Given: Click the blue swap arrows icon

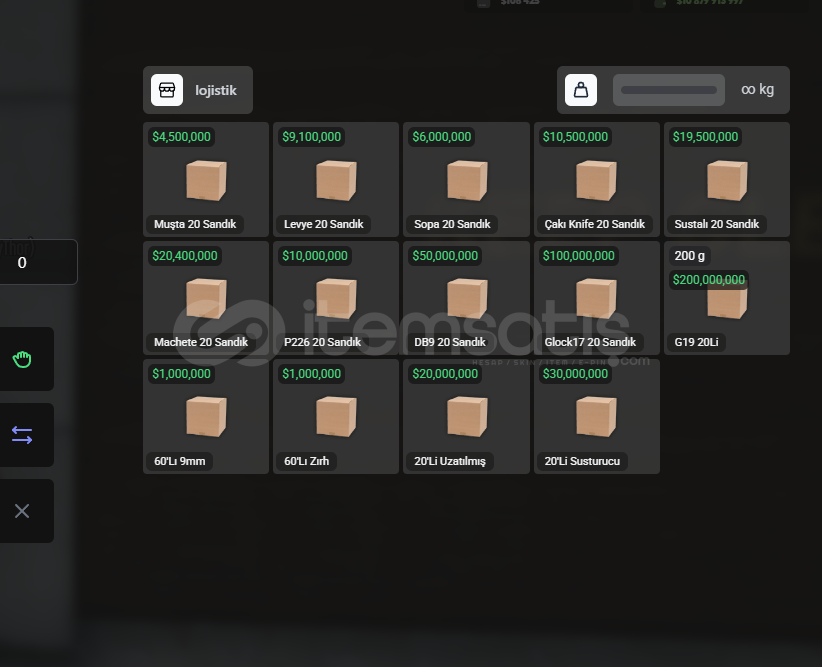Looking at the screenshot, I should 22,435.
